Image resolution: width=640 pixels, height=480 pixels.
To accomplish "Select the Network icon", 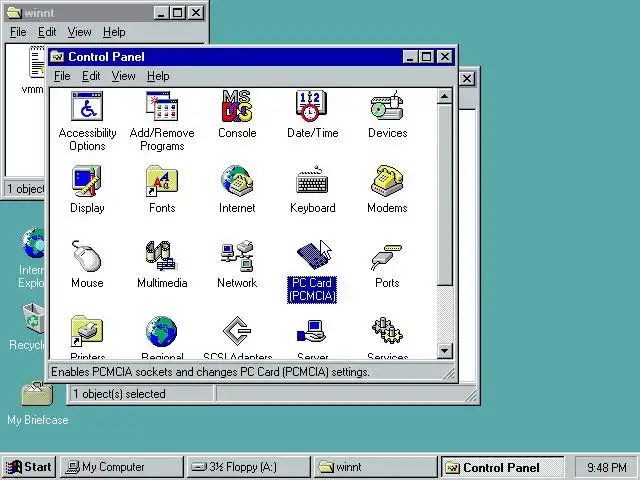I will [237, 256].
